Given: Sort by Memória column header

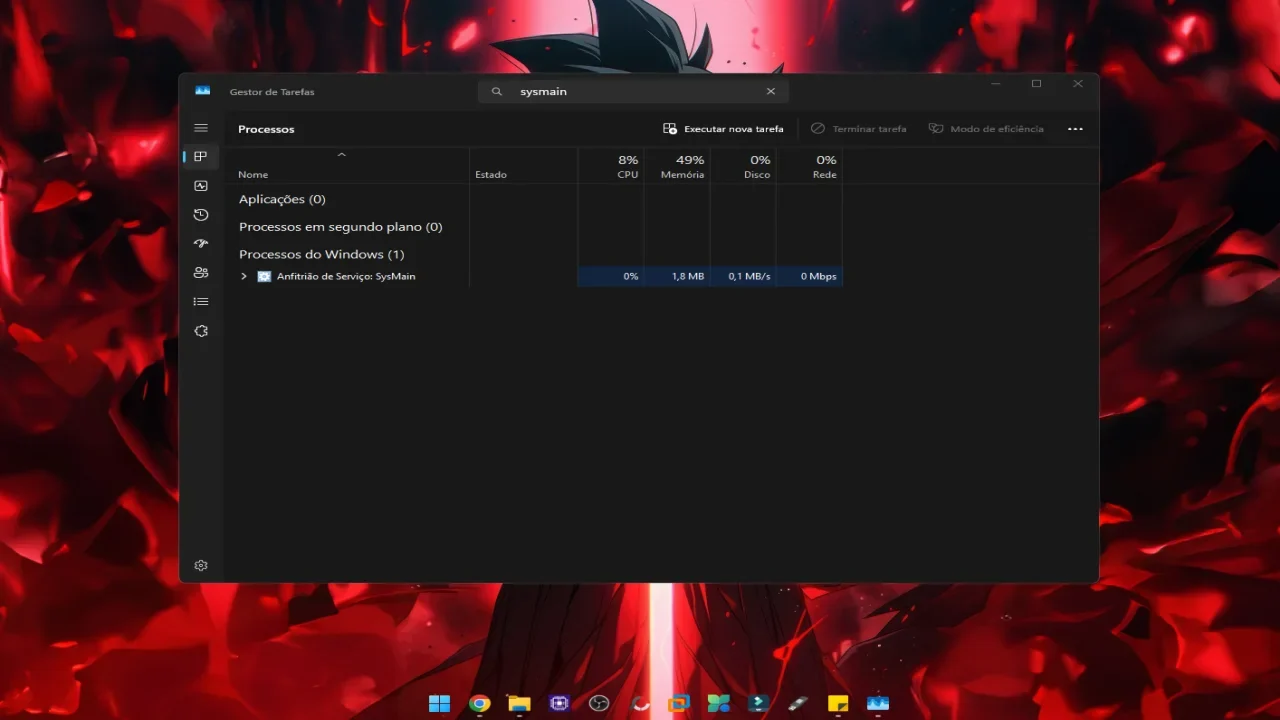Looking at the screenshot, I should click(677, 166).
